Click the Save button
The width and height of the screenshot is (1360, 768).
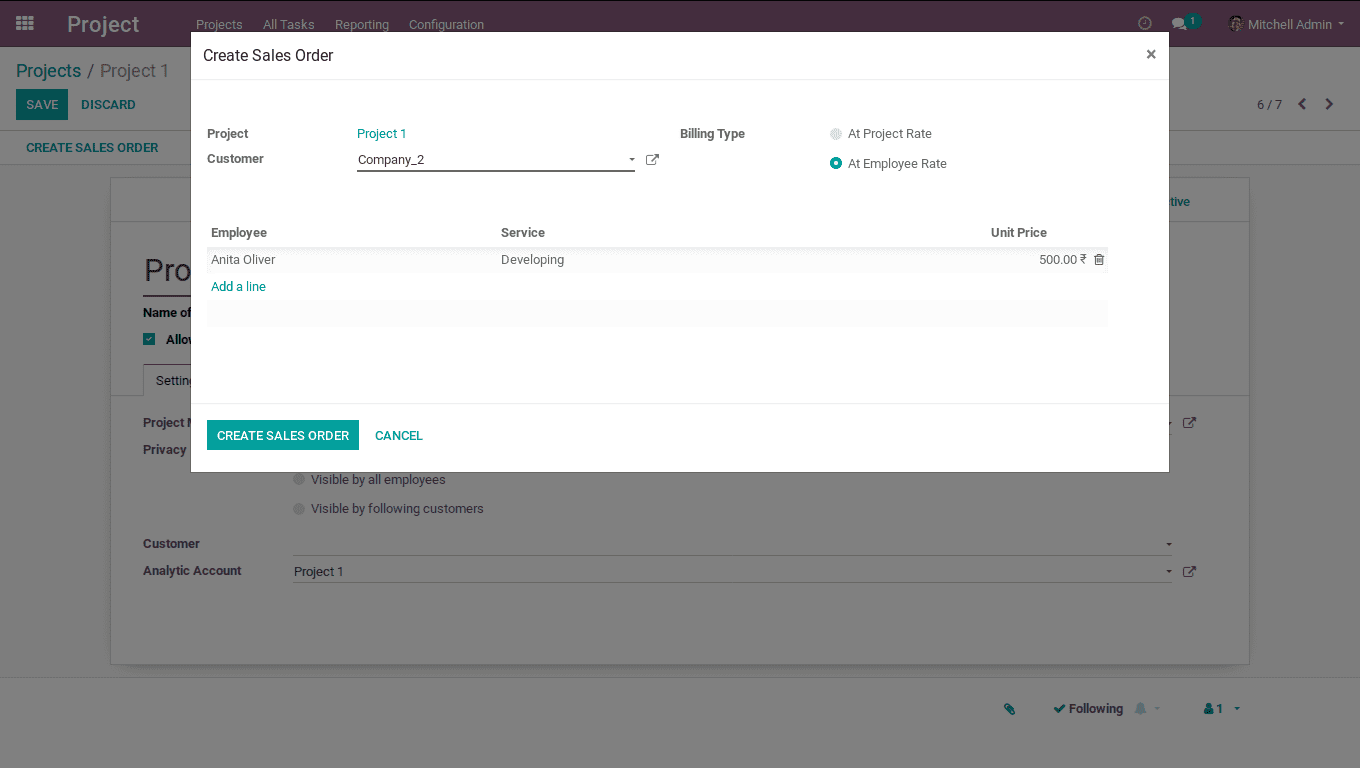point(42,104)
